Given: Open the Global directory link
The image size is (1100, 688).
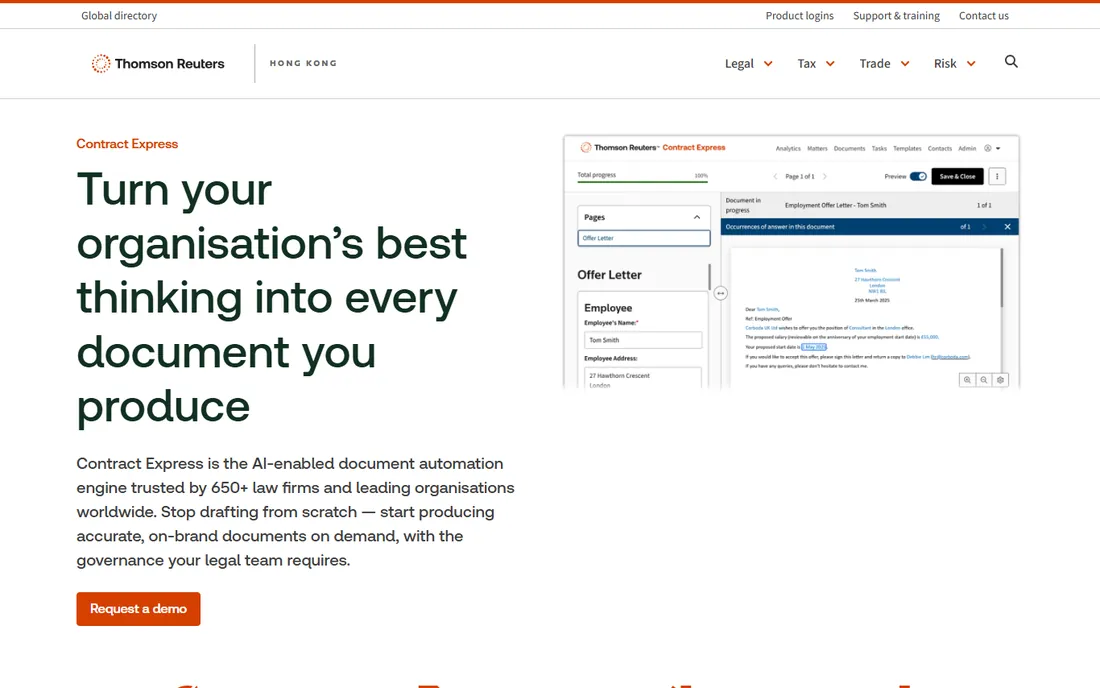Looking at the screenshot, I should (x=119, y=15).
